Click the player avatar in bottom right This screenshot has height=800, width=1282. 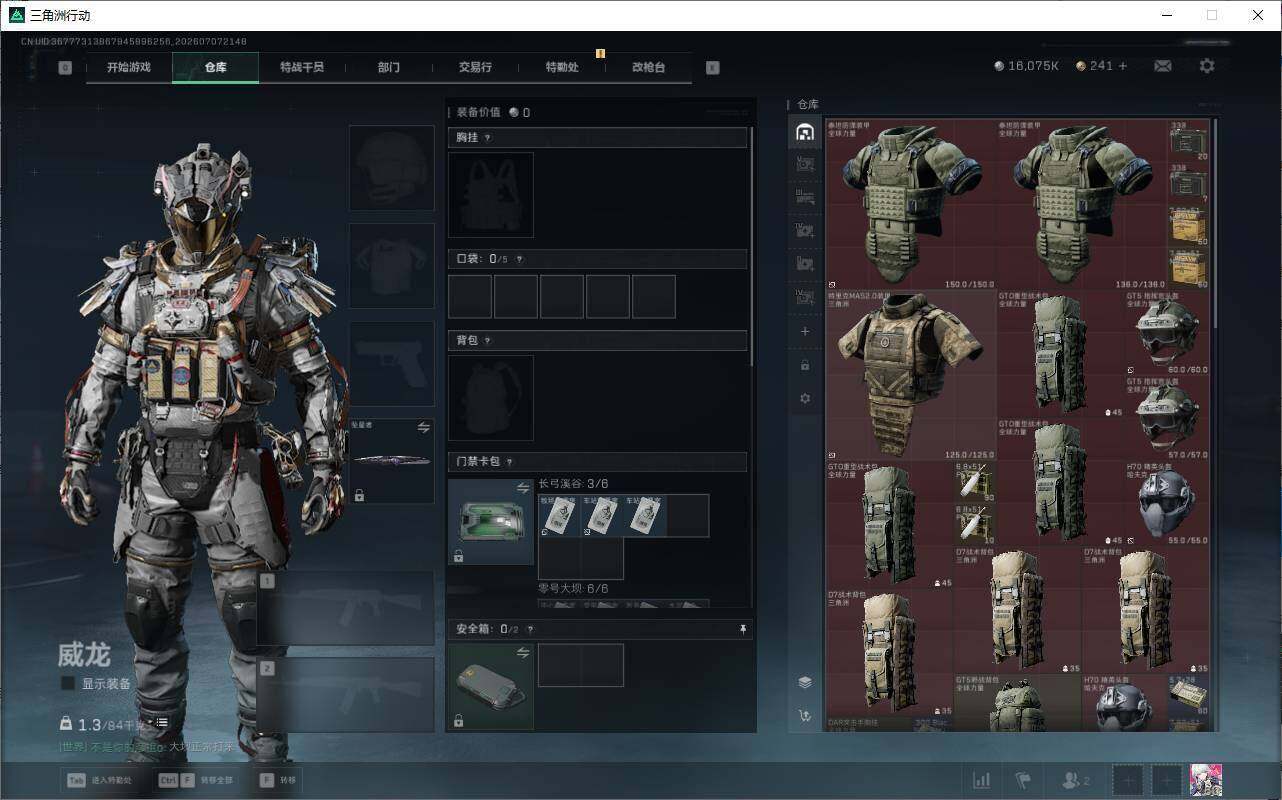[1206, 780]
